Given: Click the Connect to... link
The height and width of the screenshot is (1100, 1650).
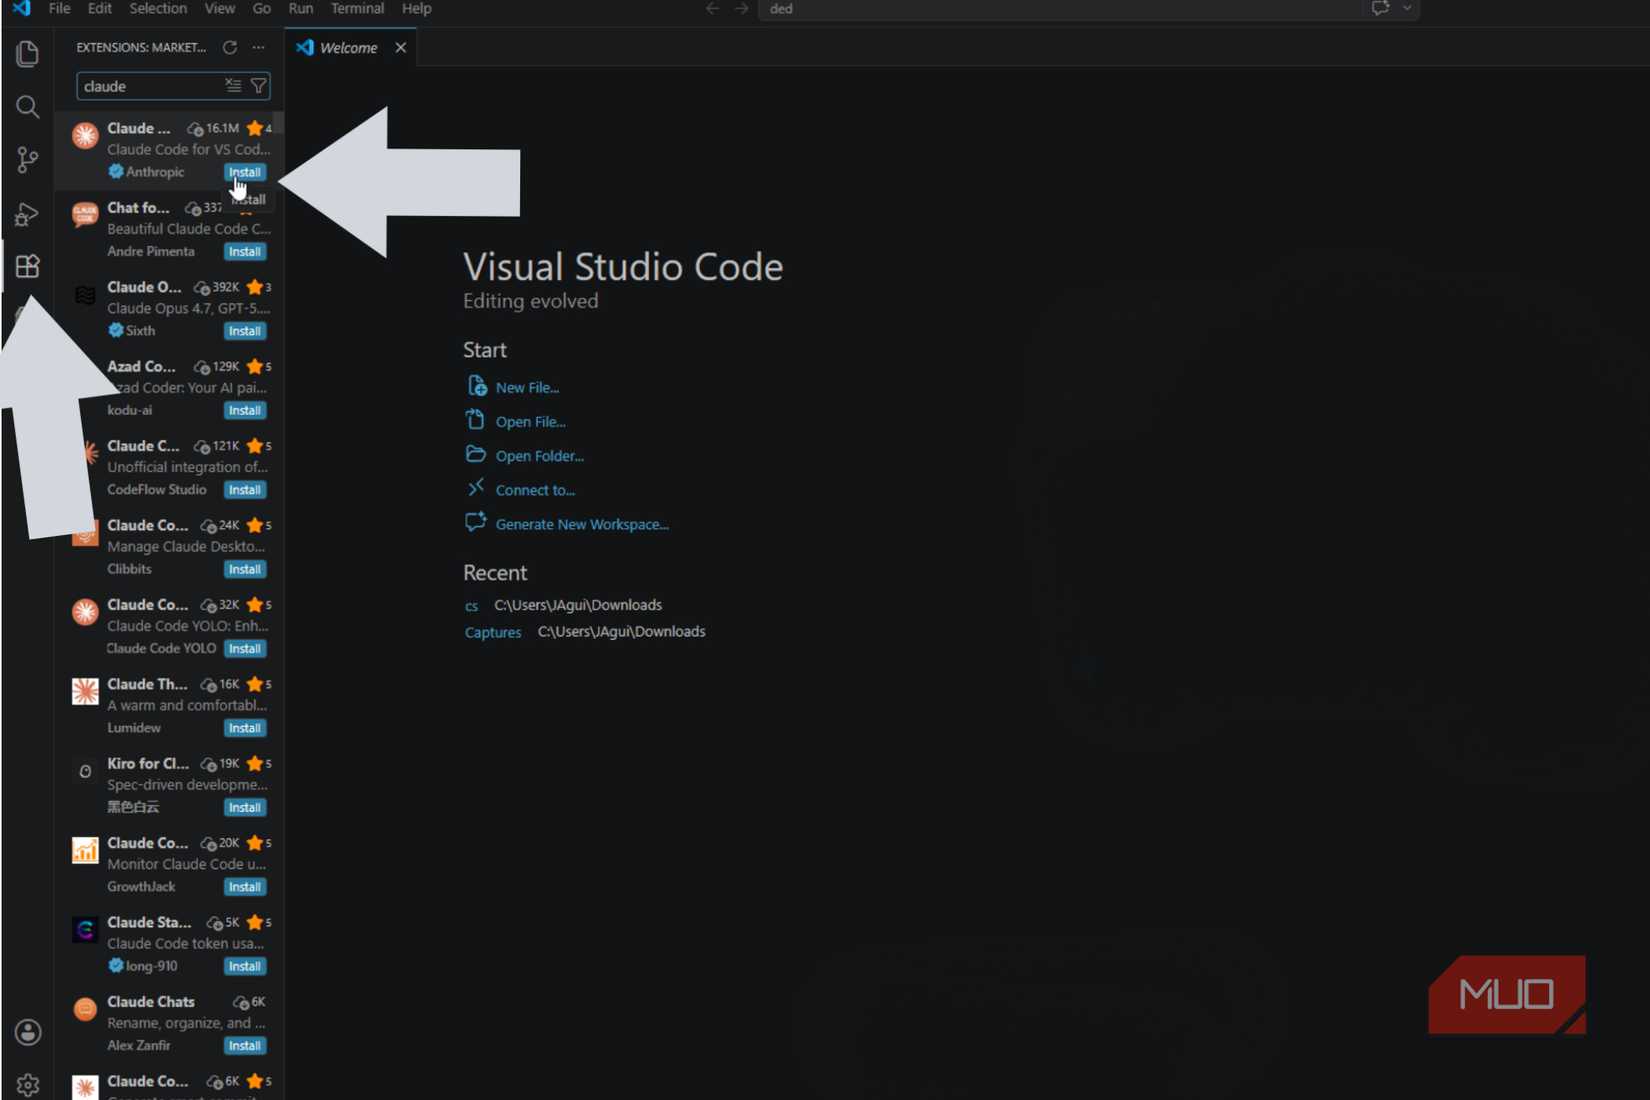Looking at the screenshot, I should [x=536, y=490].
